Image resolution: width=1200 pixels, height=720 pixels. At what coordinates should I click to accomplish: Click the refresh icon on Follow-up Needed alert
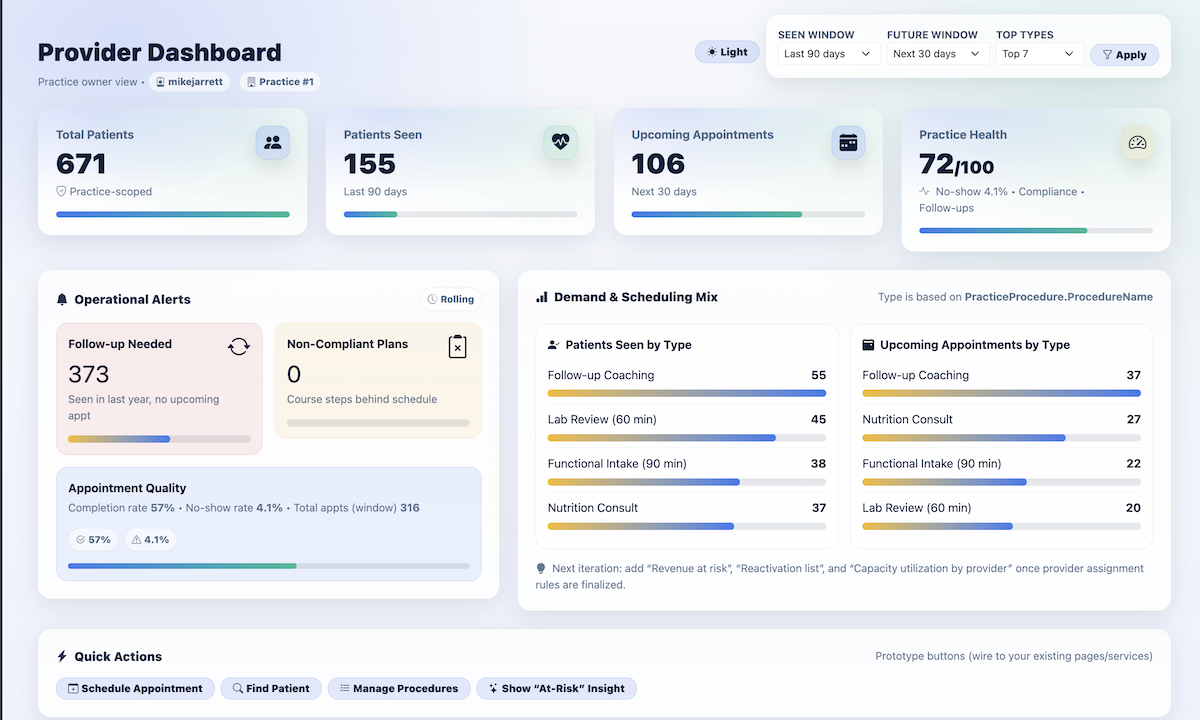click(x=238, y=345)
